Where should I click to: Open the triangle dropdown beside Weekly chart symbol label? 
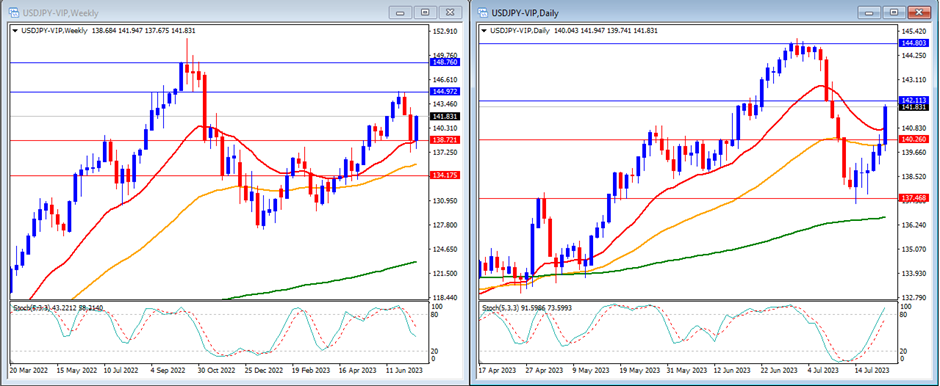[x=15, y=31]
